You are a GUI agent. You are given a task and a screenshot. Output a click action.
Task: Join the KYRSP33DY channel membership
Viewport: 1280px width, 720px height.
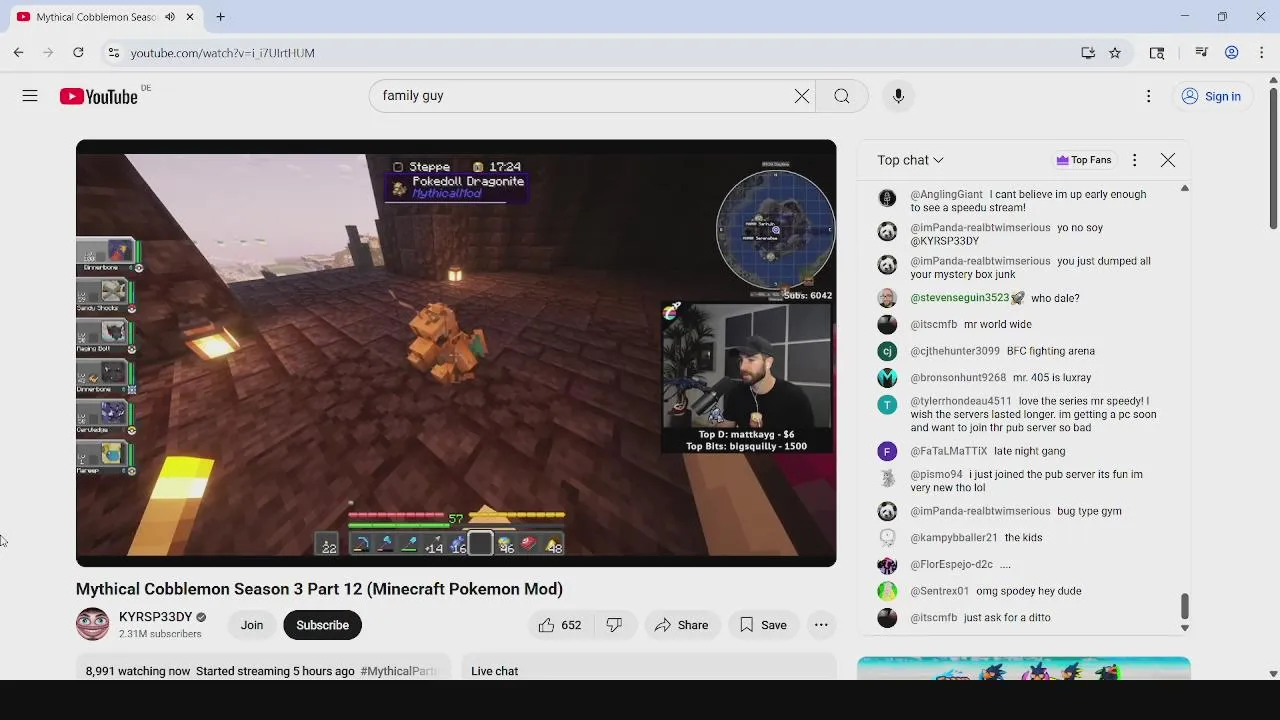click(252, 625)
